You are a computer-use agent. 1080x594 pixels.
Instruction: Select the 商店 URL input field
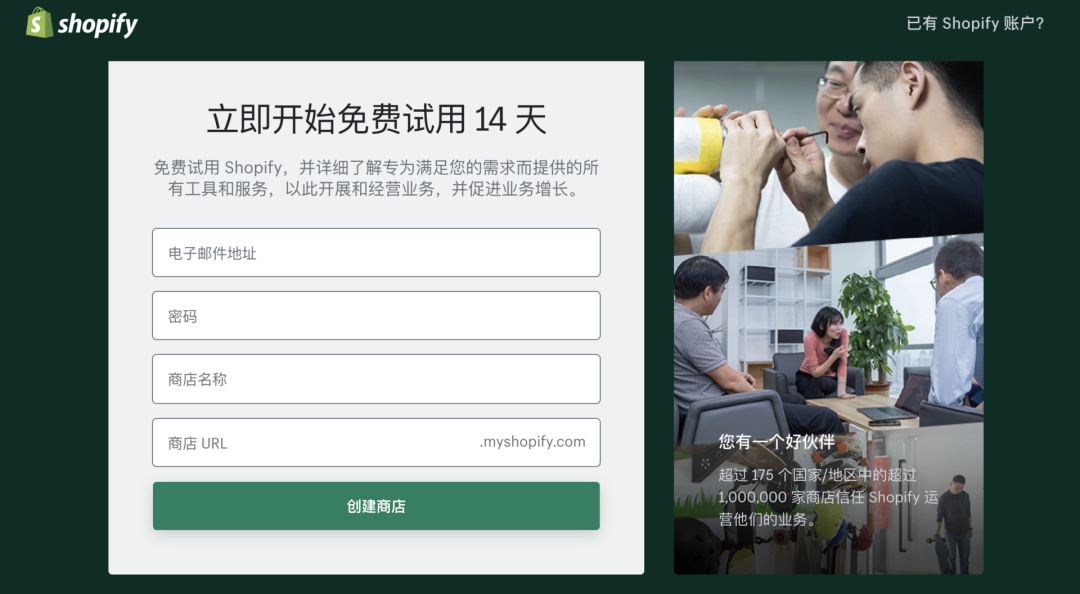376,442
